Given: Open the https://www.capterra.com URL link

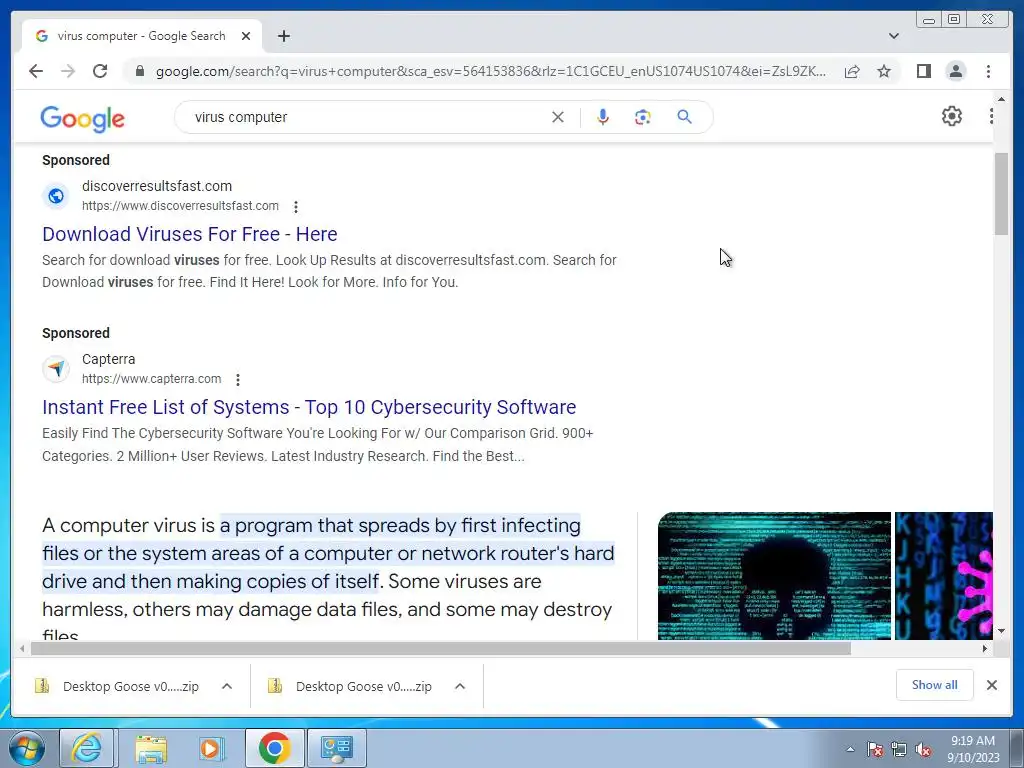Looking at the screenshot, I should pyautogui.click(x=152, y=379).
